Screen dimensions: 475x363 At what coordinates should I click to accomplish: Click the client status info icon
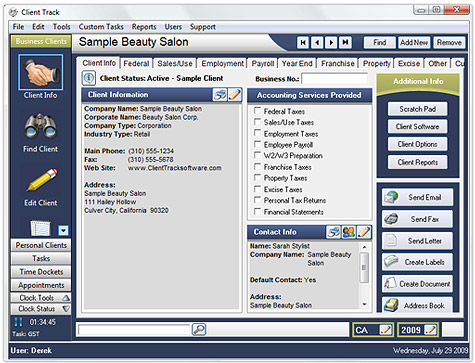coord(89,78)
